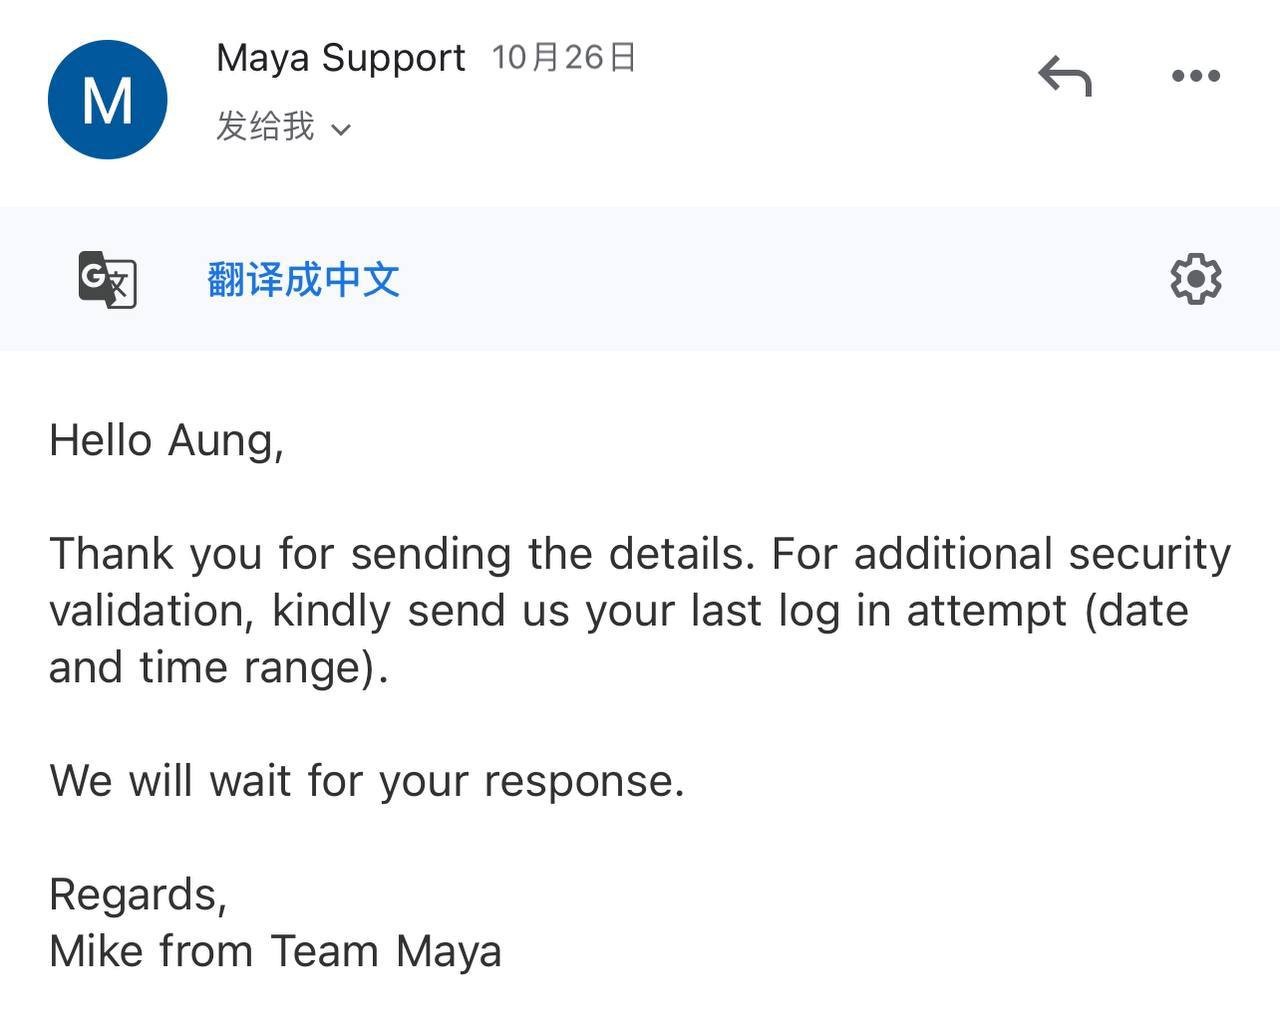Tap the Hello Aung greeting line
Viewport: 1280px width, 1018px height.
pos(166,441)
